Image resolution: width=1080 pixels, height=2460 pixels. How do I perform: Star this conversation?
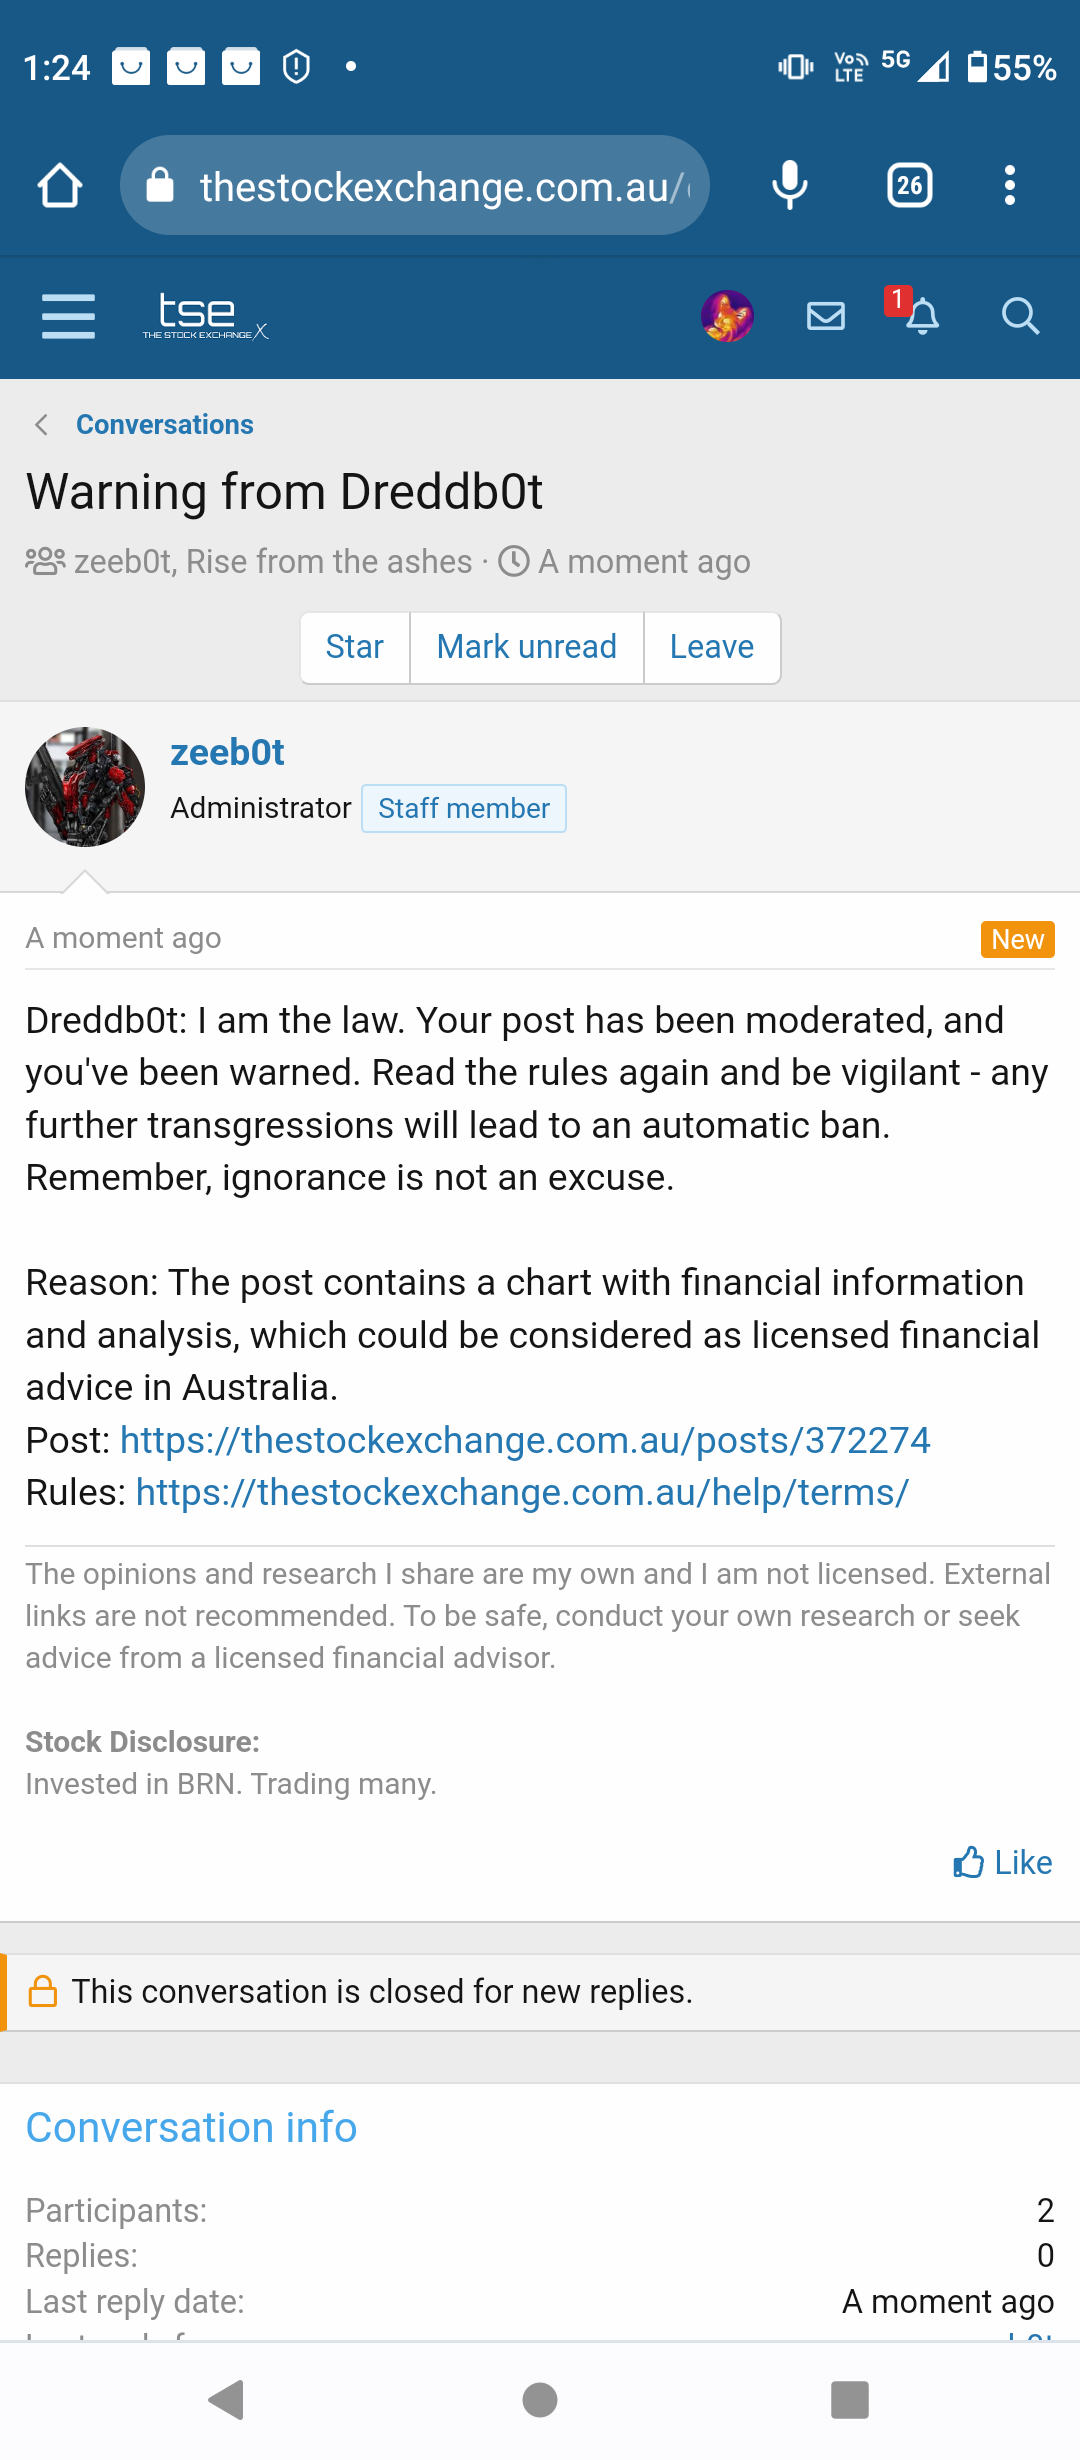coord(355,647)
